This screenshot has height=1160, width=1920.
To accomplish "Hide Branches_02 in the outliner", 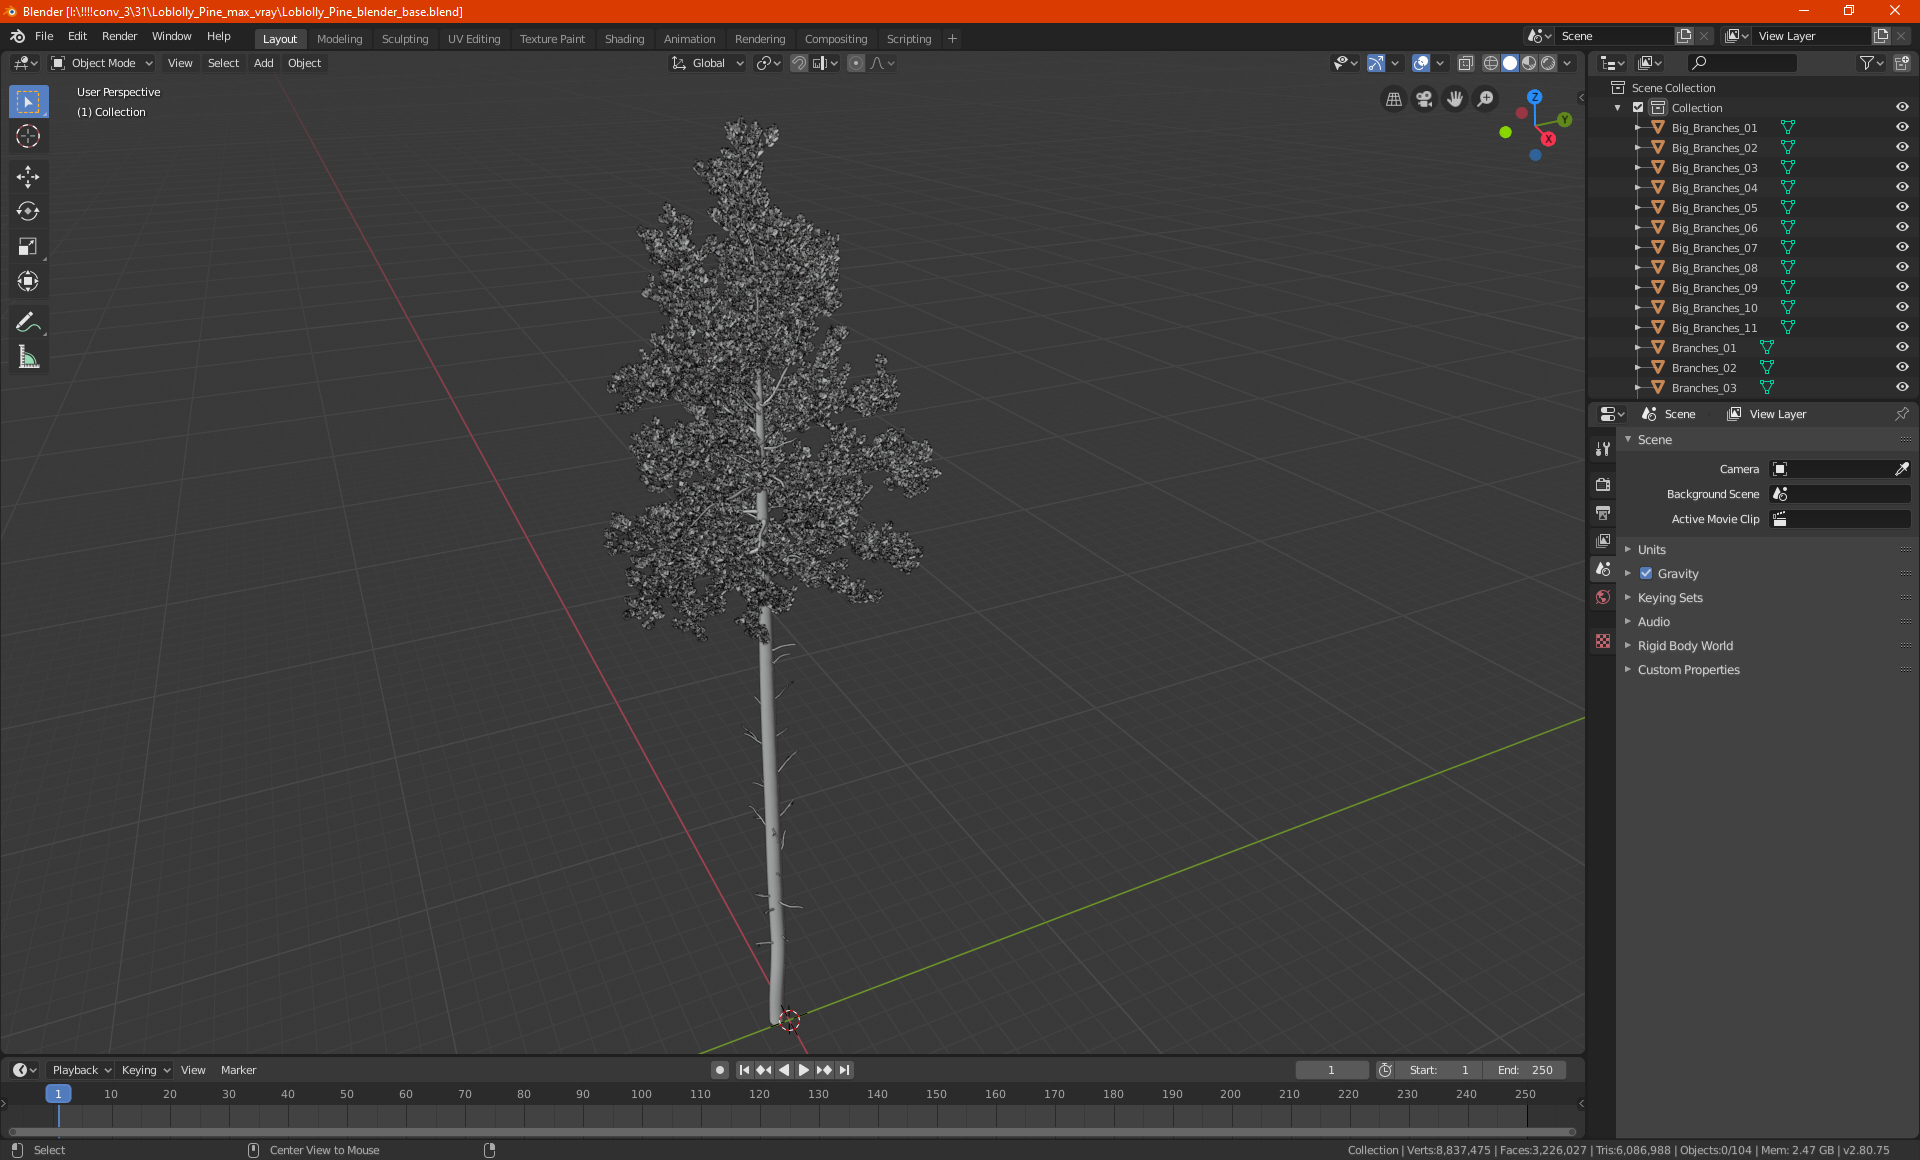I will coord(1902,367).
